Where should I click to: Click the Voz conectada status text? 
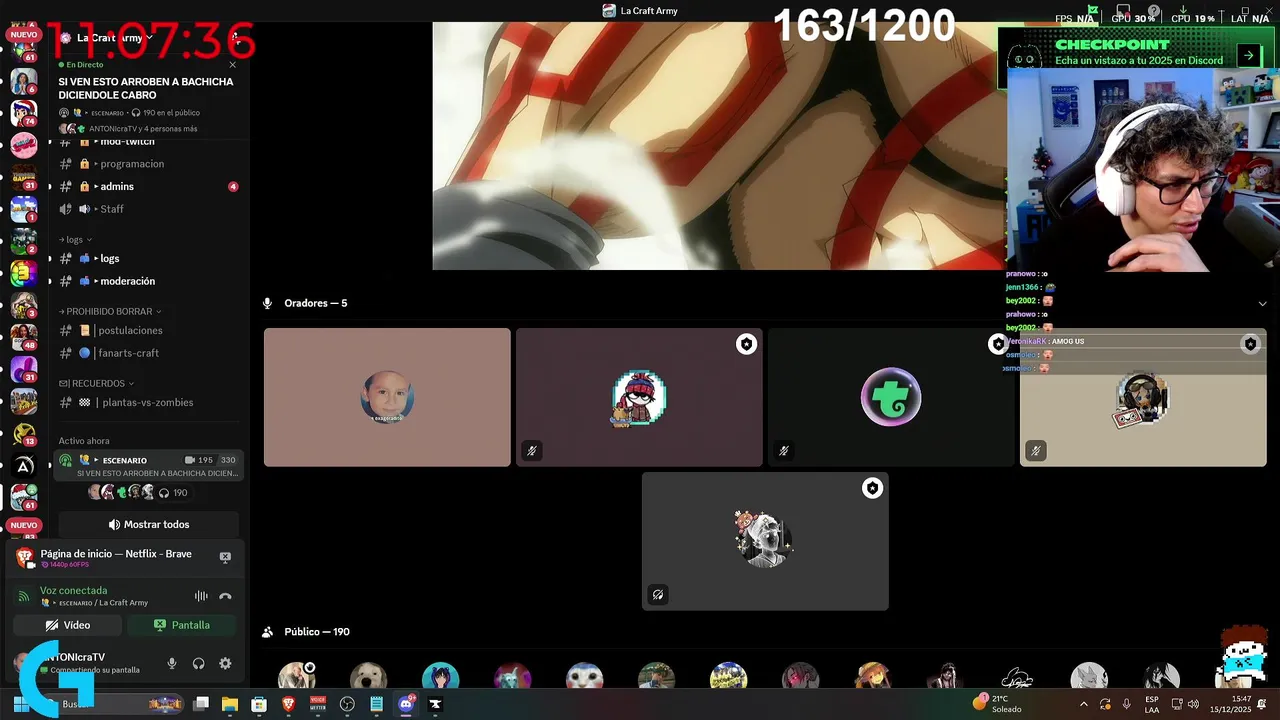tap(73, 590)
